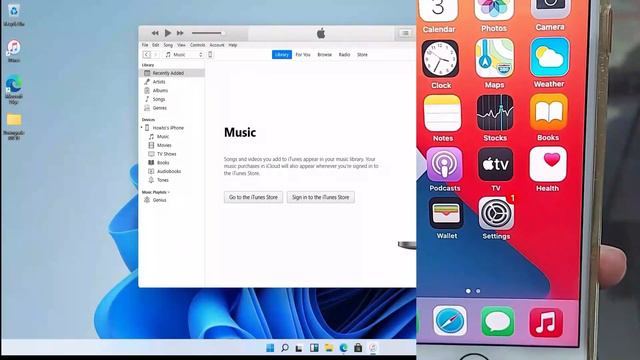Tap the Podcasts app on the iPhone

point(444,164)
